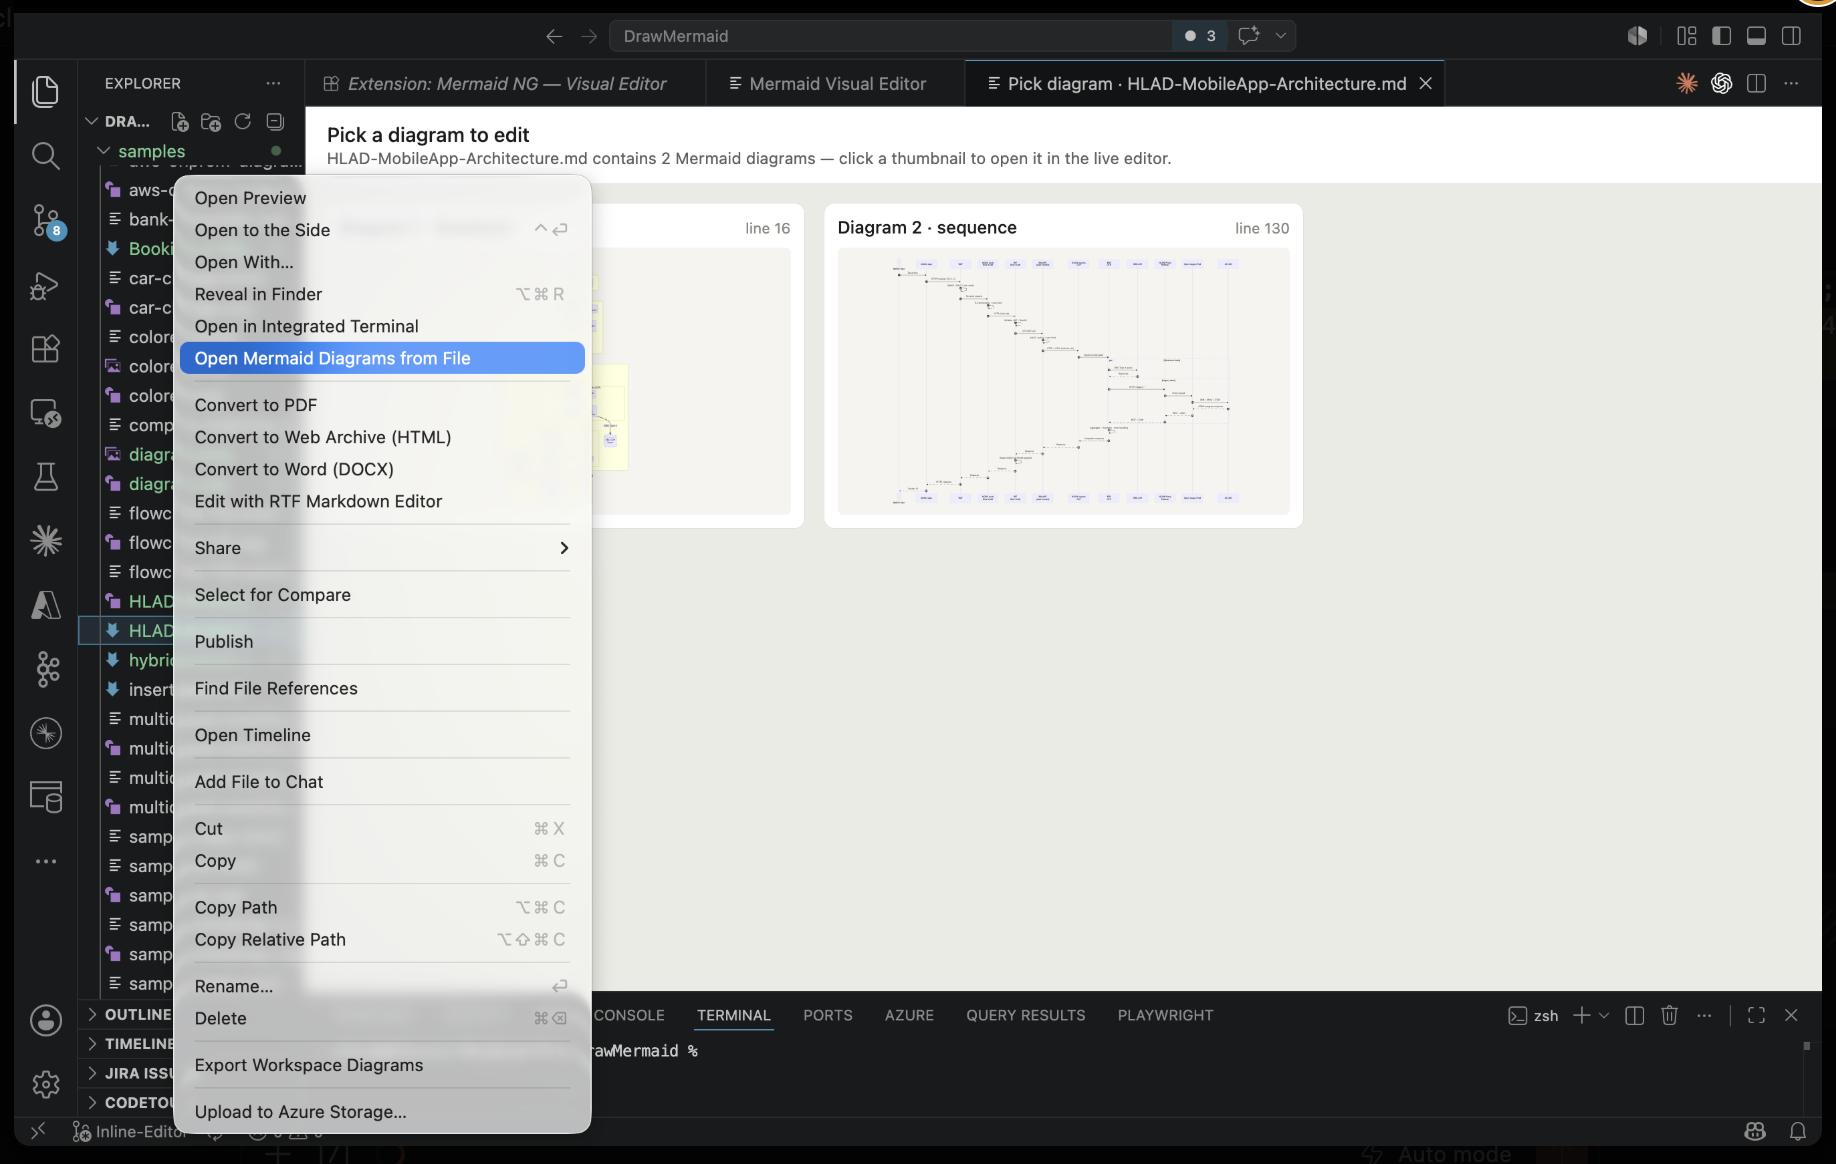Open the Explorer view in activity bar
Viewport: 1836px width, 1164px height.
point(46,91)
